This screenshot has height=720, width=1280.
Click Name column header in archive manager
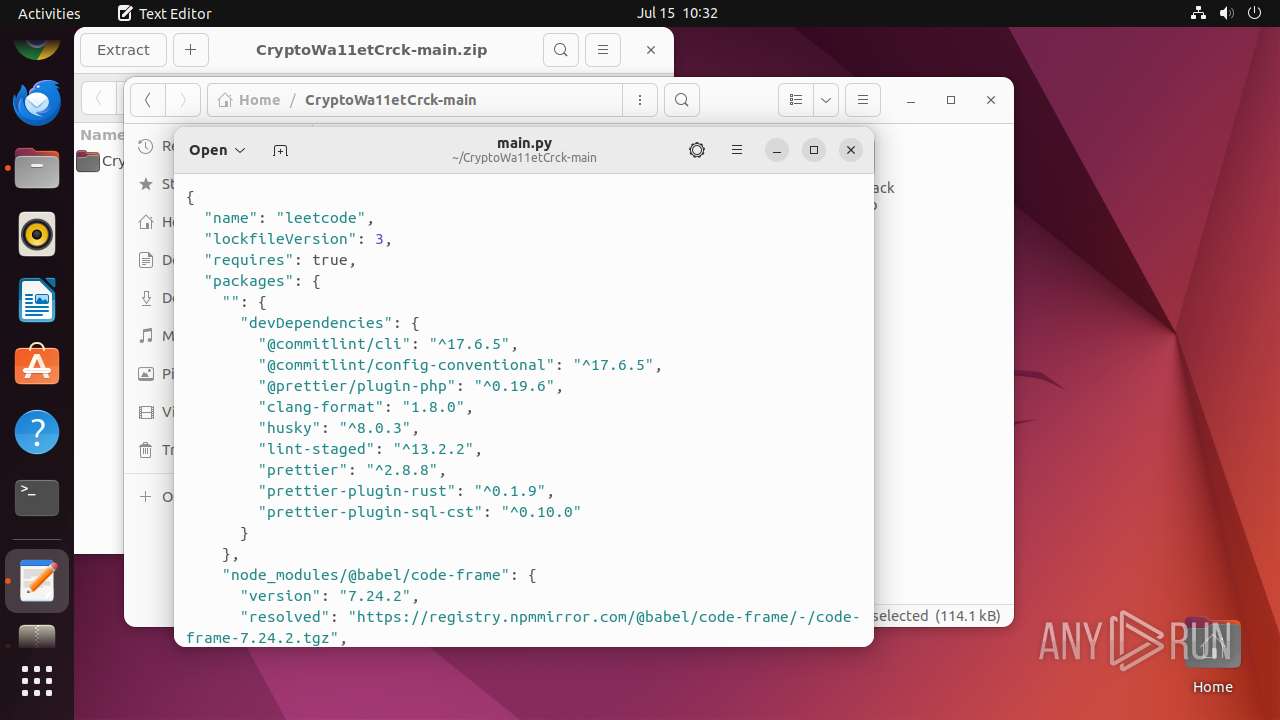(x=101, y=135)
